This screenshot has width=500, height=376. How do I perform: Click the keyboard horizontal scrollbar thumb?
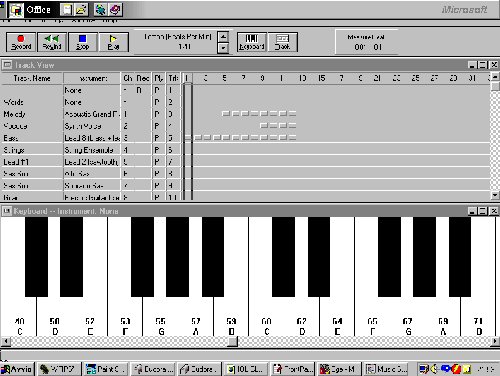tap(233, 341)
